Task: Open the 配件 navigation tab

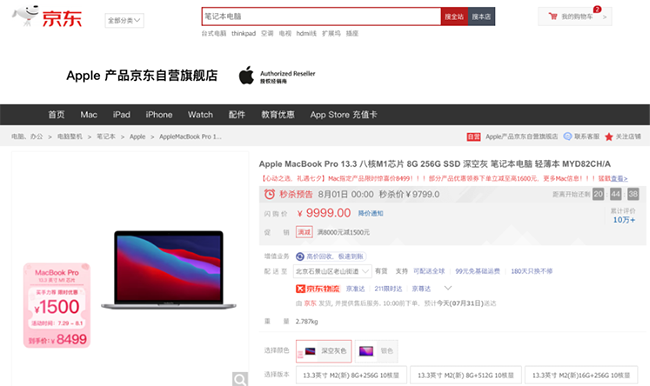Action: (237, 114)
